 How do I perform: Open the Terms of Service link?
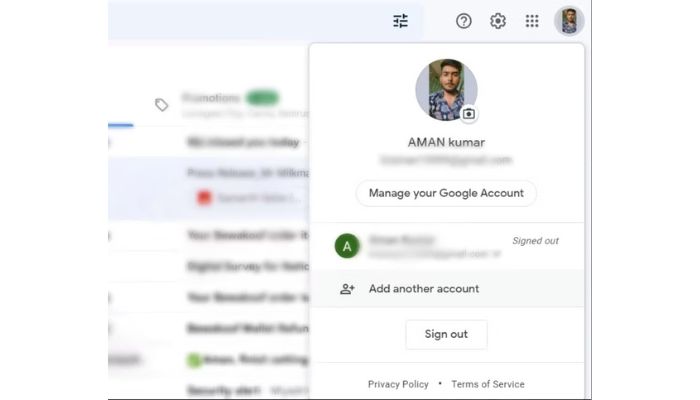point(488,384)
